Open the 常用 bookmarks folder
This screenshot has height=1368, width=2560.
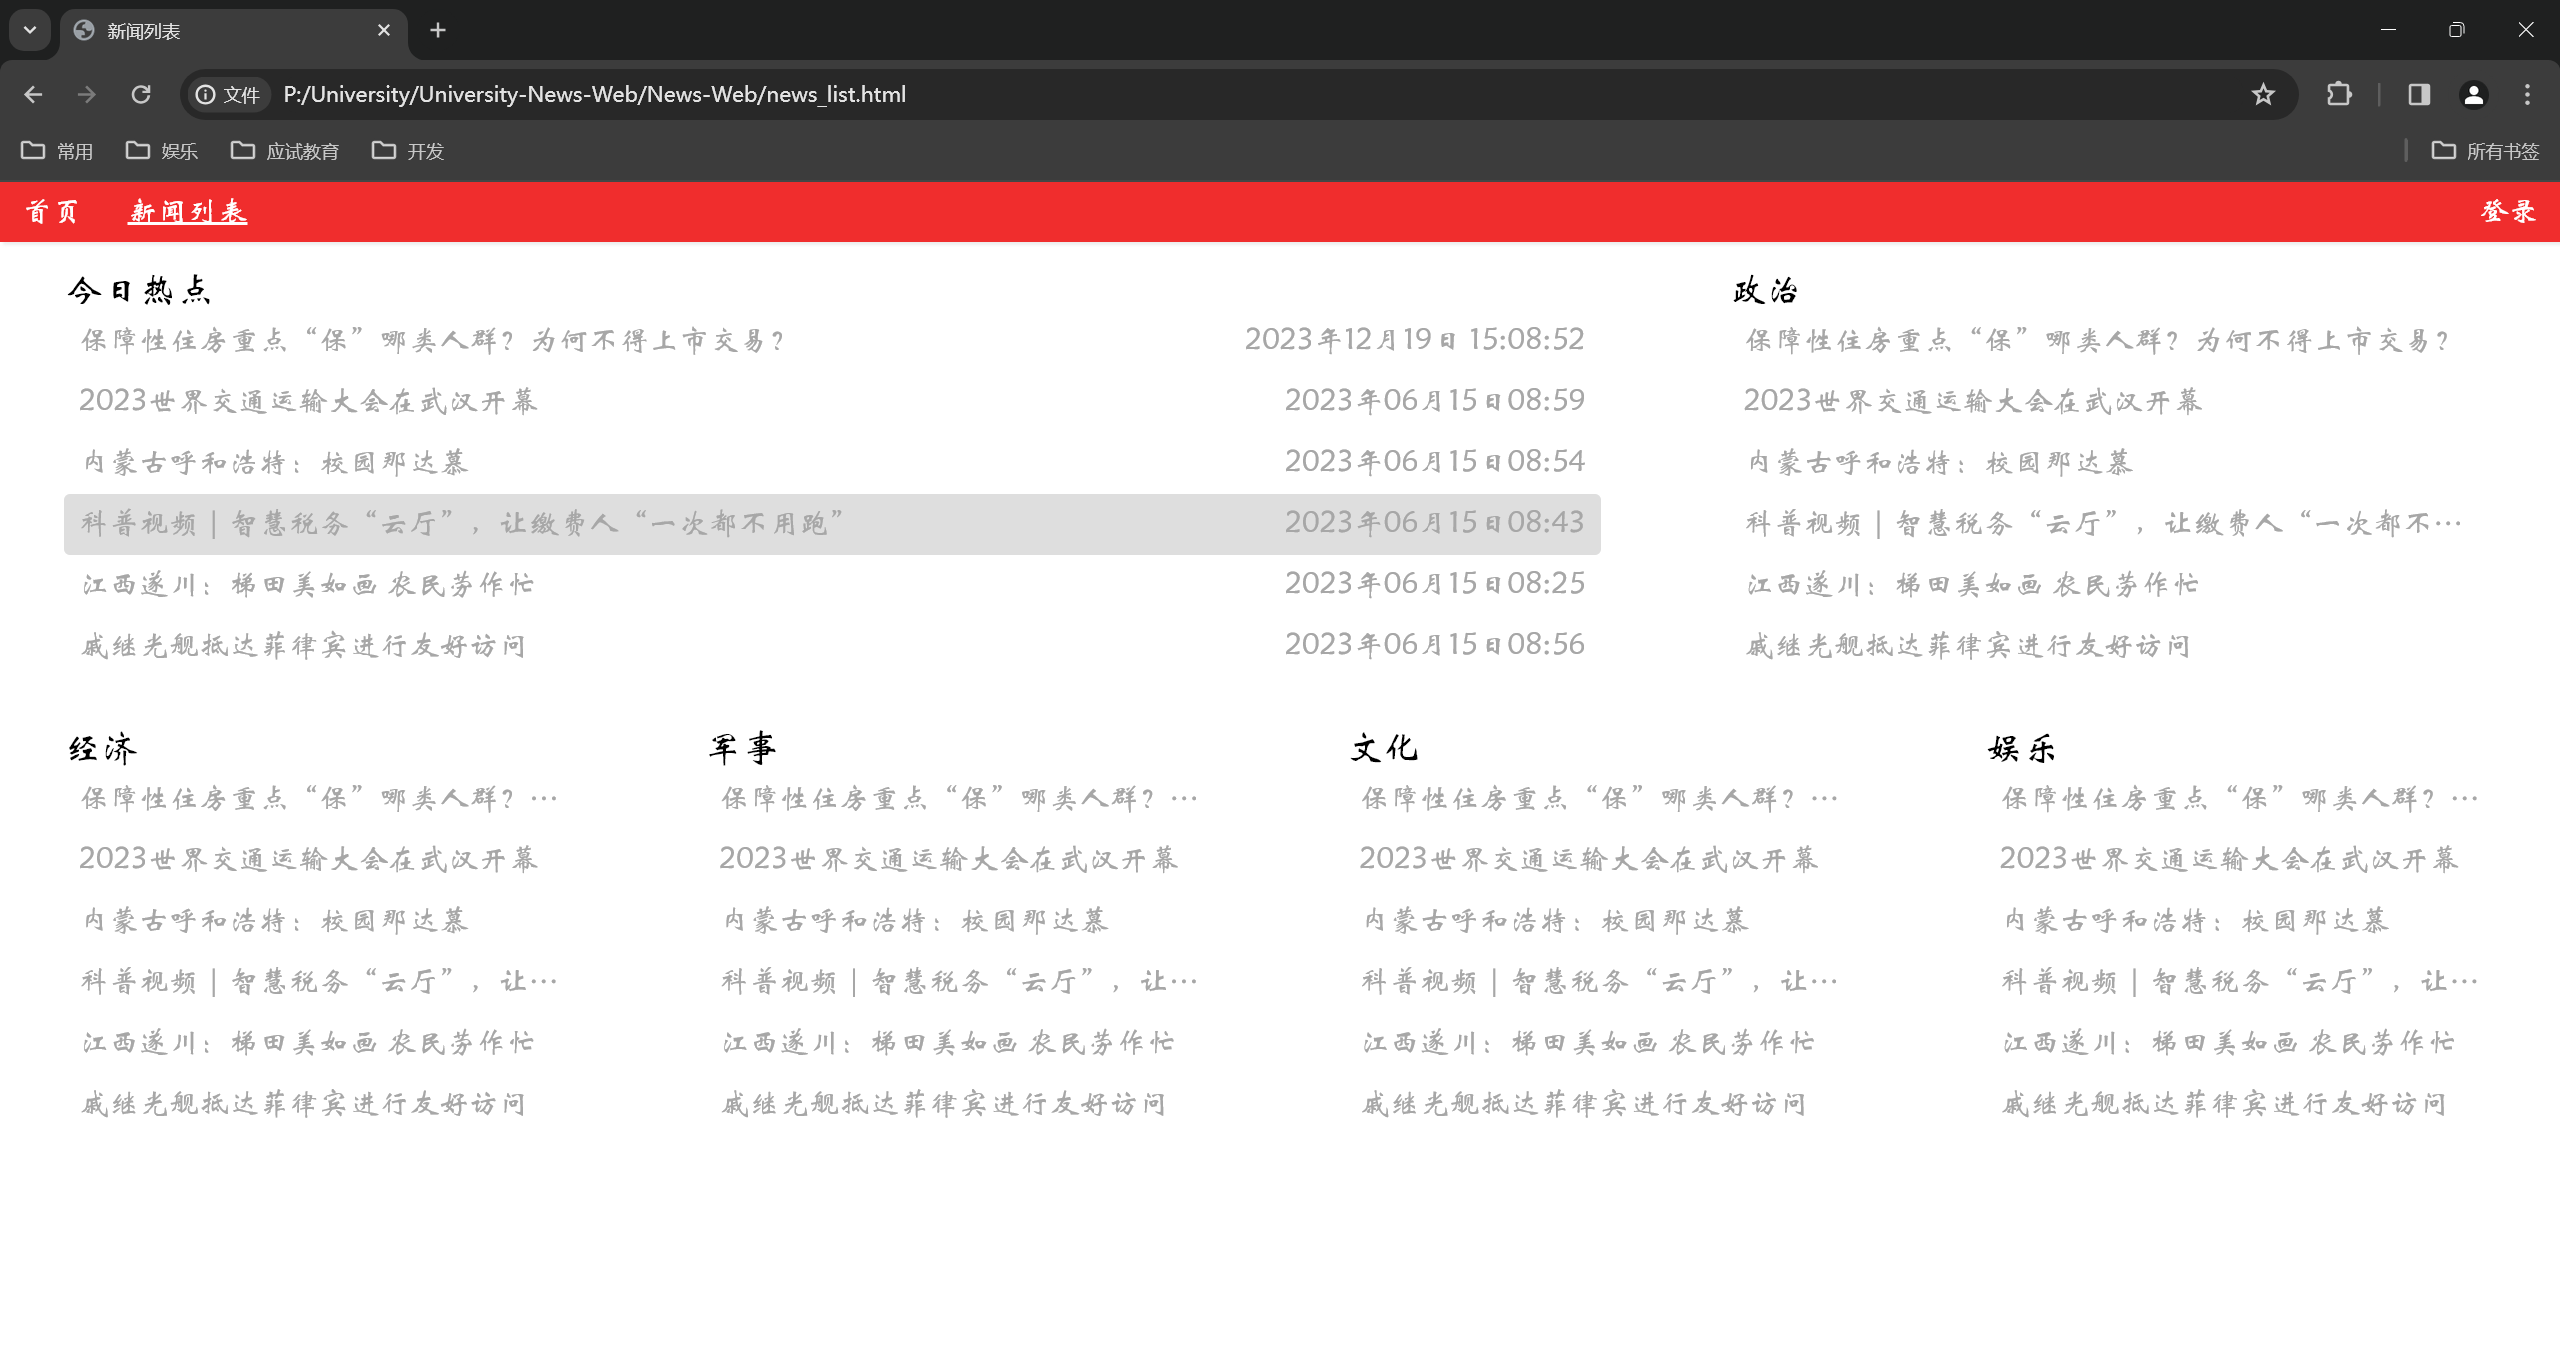pyautogui.click(x=57, y=151)
